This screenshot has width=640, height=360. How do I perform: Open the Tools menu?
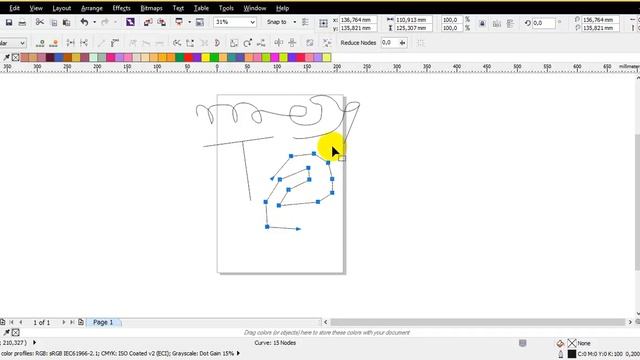point(226,8)
